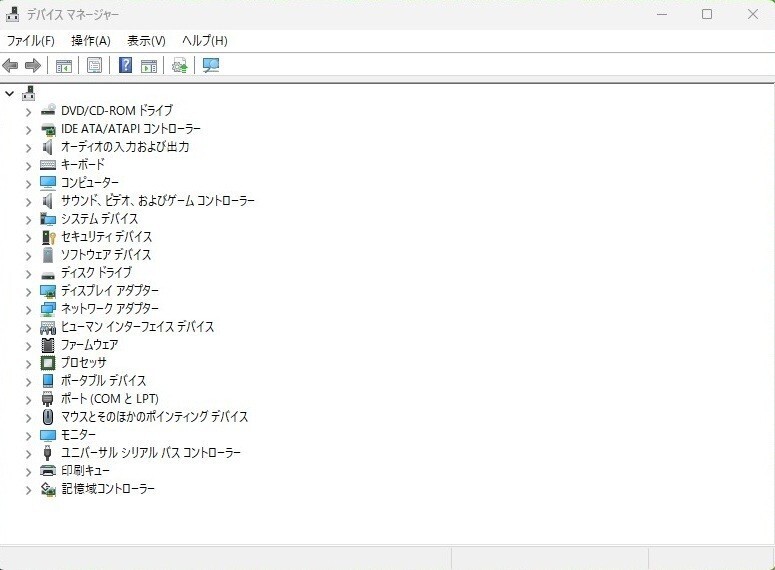Click the キーボード keyboard icon

point(48,165)
